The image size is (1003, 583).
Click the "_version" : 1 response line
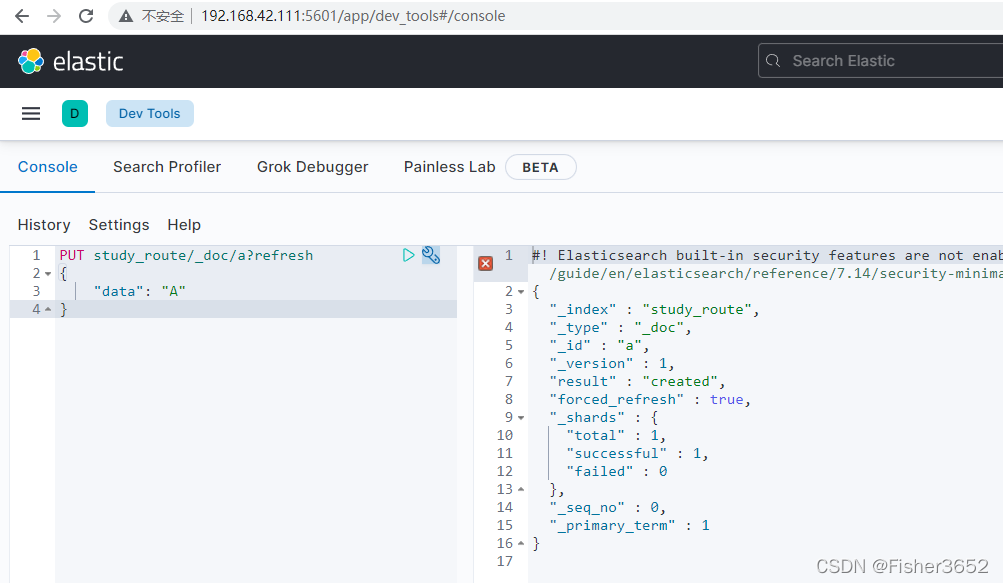click(612, 363)
